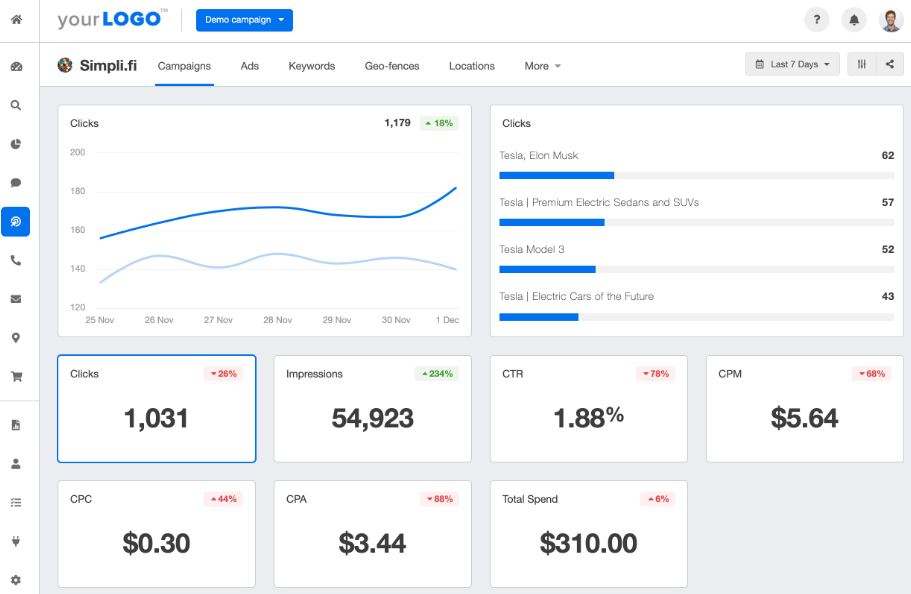Screen dimensions: 911x594
Task: Click the Premium Electric Sedans and SUVs bar
Action: coord(697,222)
